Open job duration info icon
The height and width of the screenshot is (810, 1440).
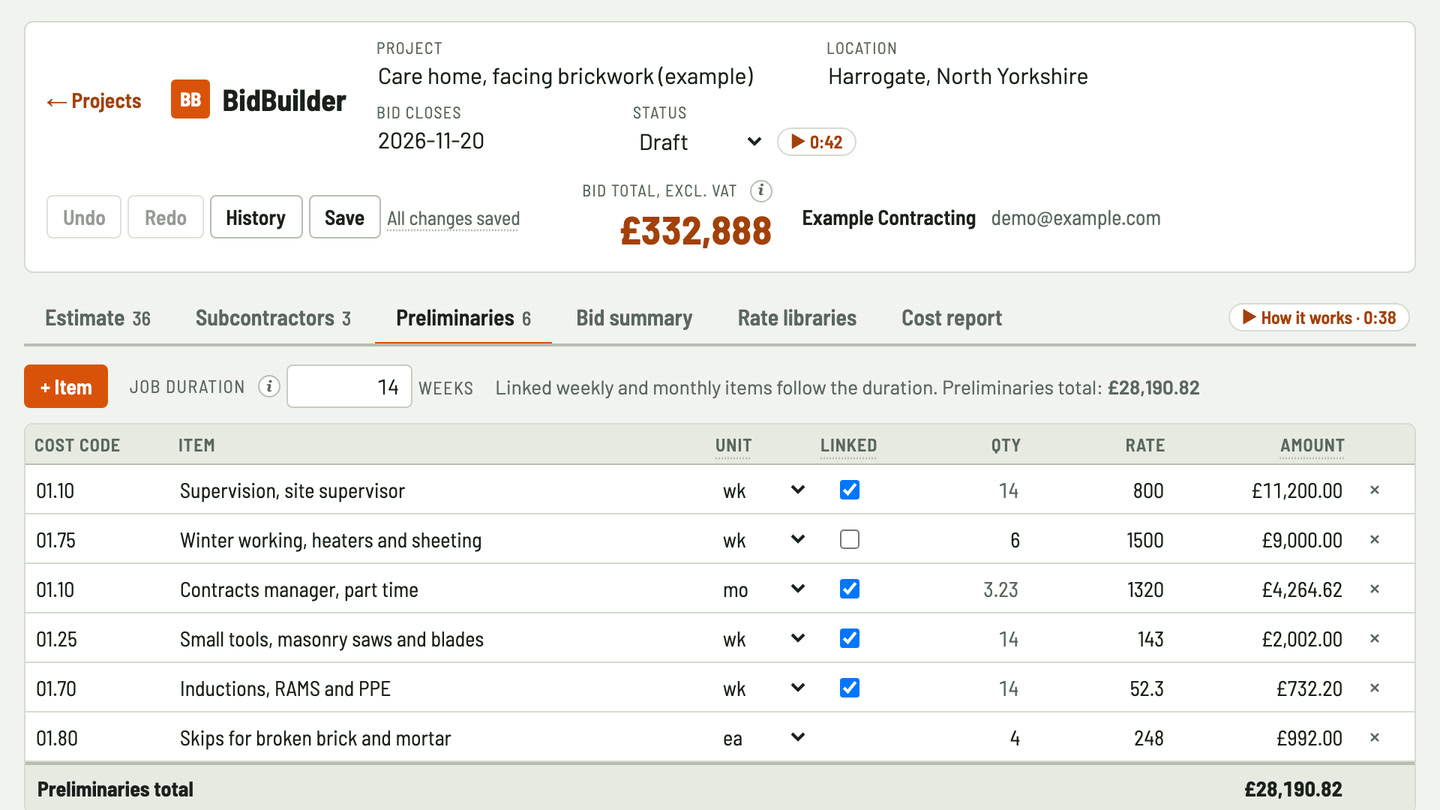pos(269,387)
